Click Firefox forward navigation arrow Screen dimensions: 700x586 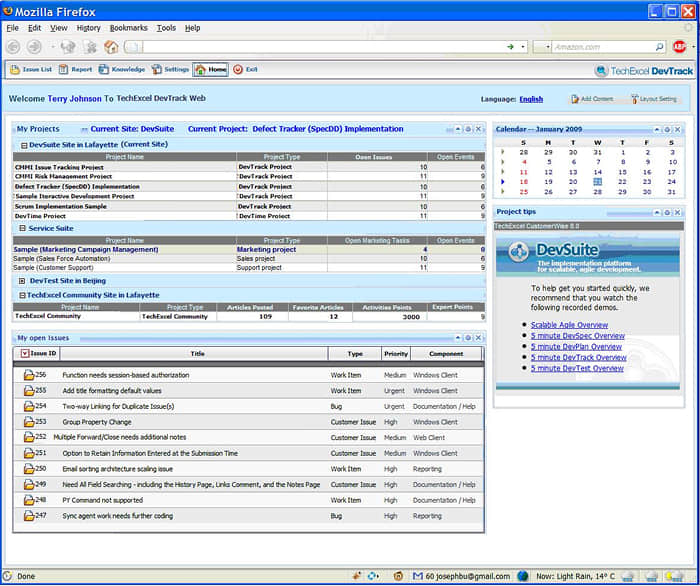click(34, 47)
